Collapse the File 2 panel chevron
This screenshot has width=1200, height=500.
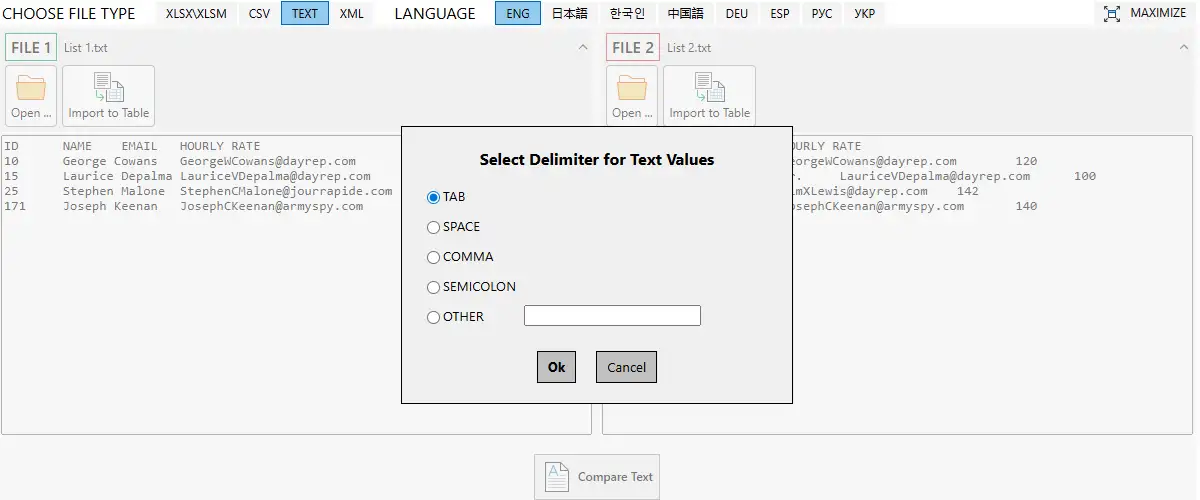1184,47
